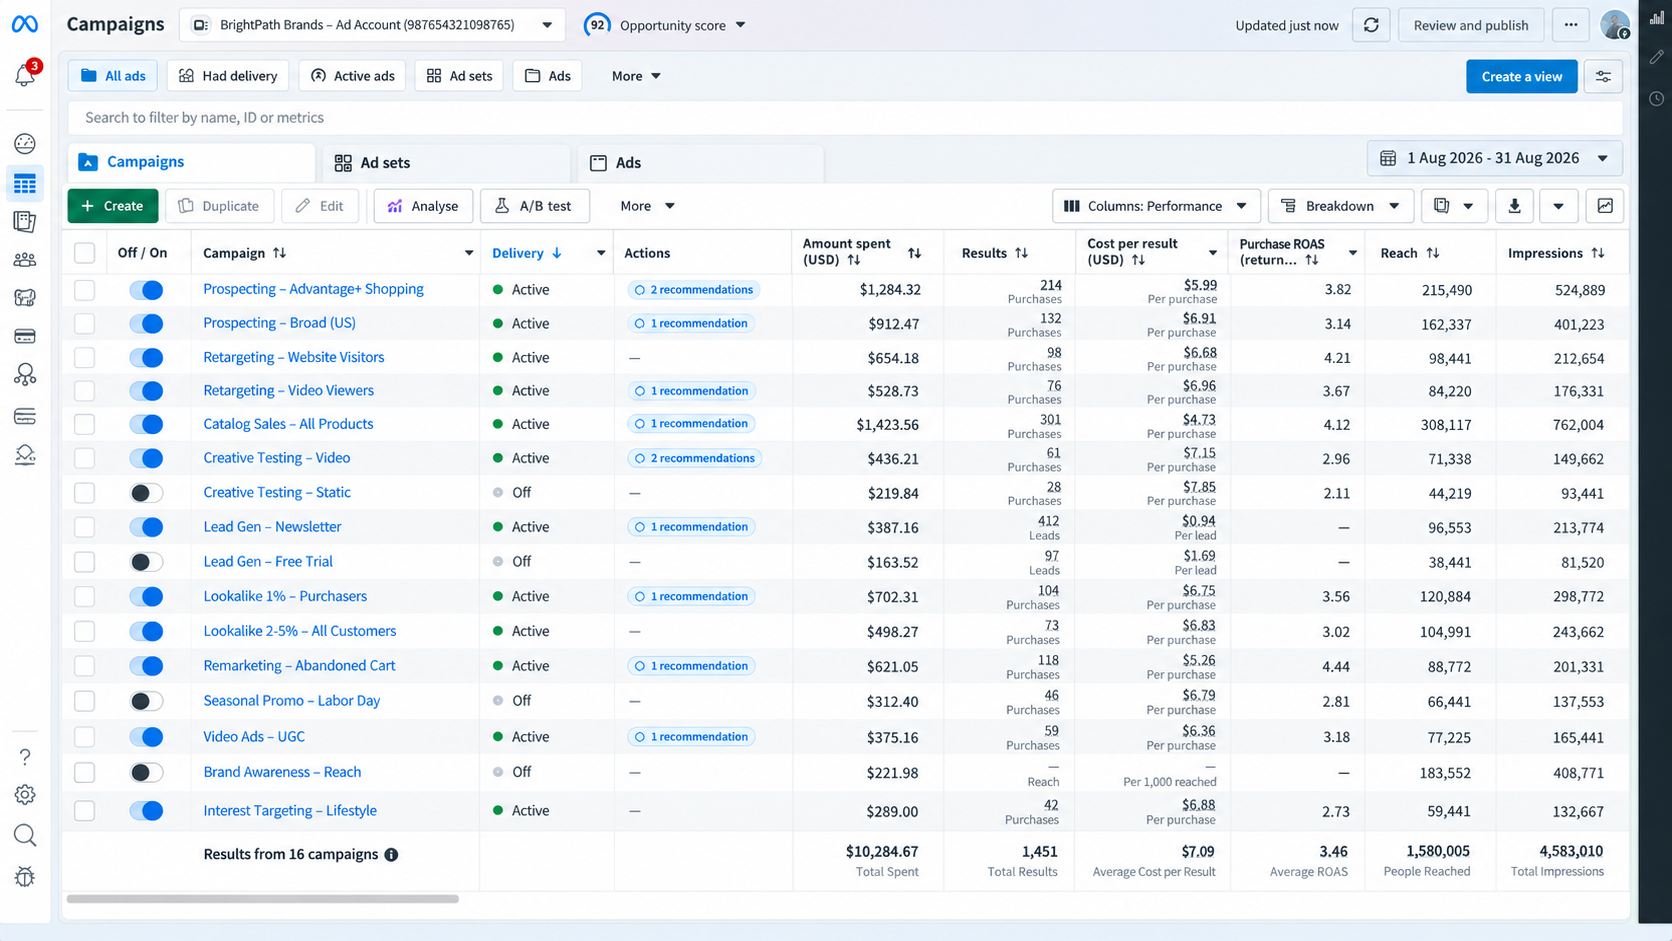Open Remarketing – Abandoned Cart campaign link

click(299, 666)
